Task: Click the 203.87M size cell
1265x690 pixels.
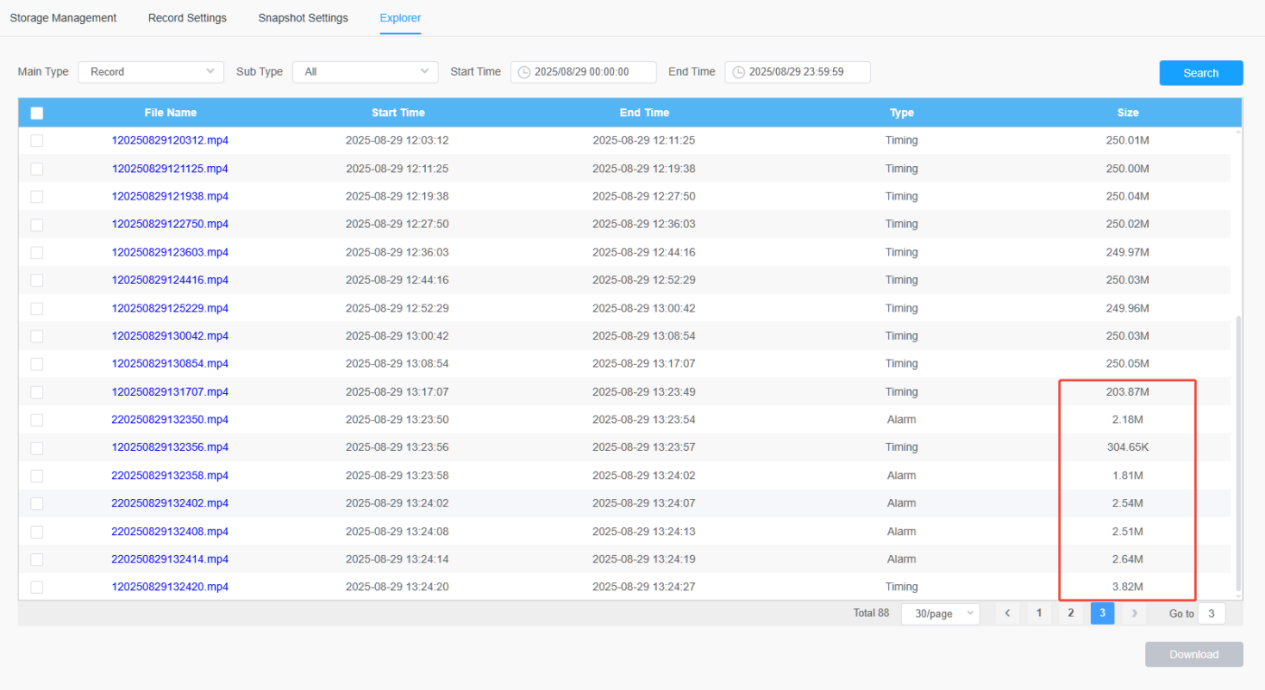Action: click(x=1128, y=392)
